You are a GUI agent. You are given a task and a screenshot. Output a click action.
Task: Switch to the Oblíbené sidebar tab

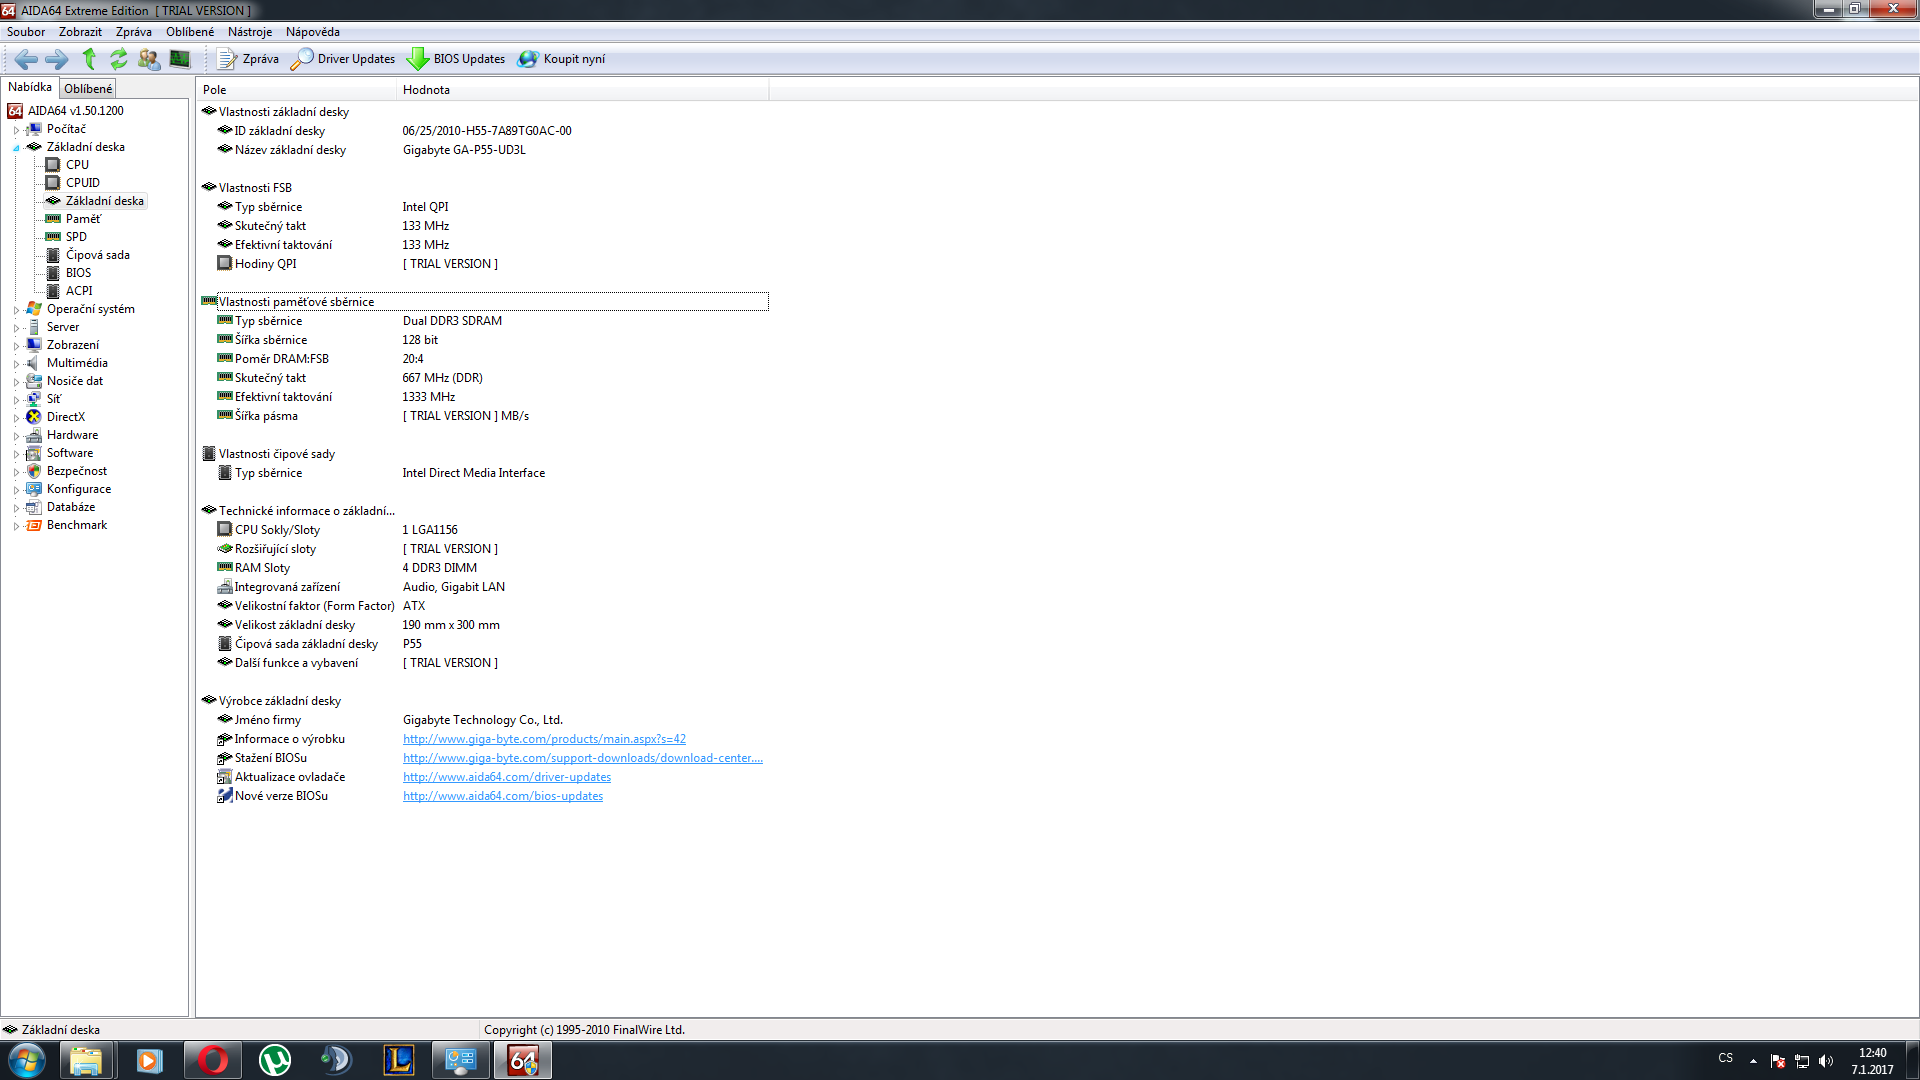88,89
